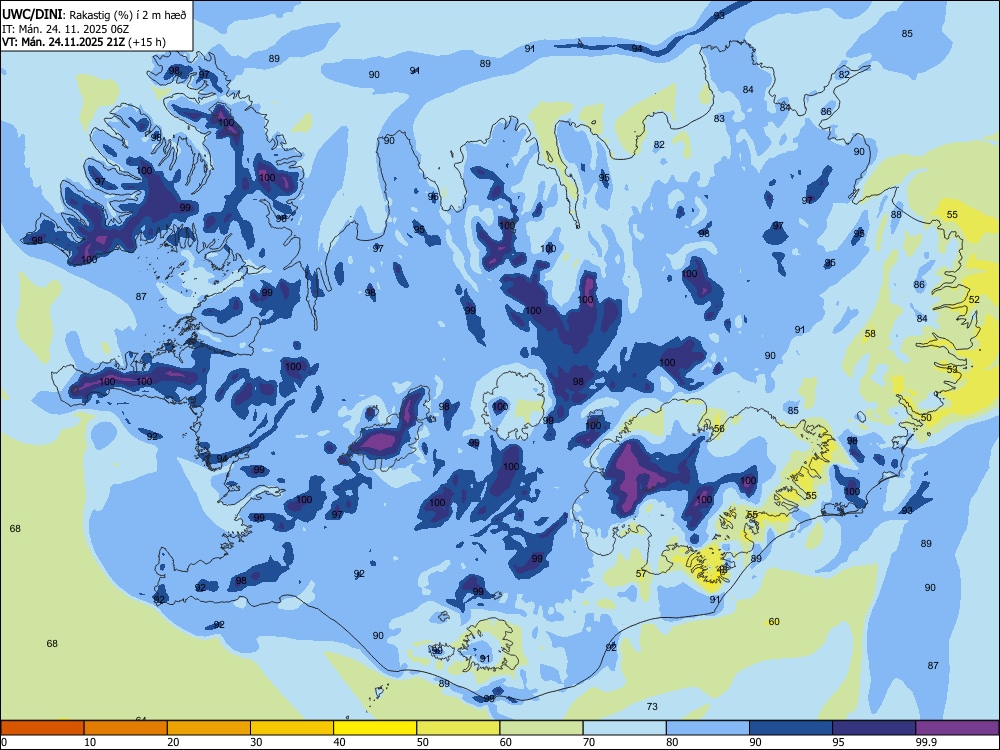Choose the 70–80 pale blue legend swatch
The image size is (1000, 750).
click(624, 728)
